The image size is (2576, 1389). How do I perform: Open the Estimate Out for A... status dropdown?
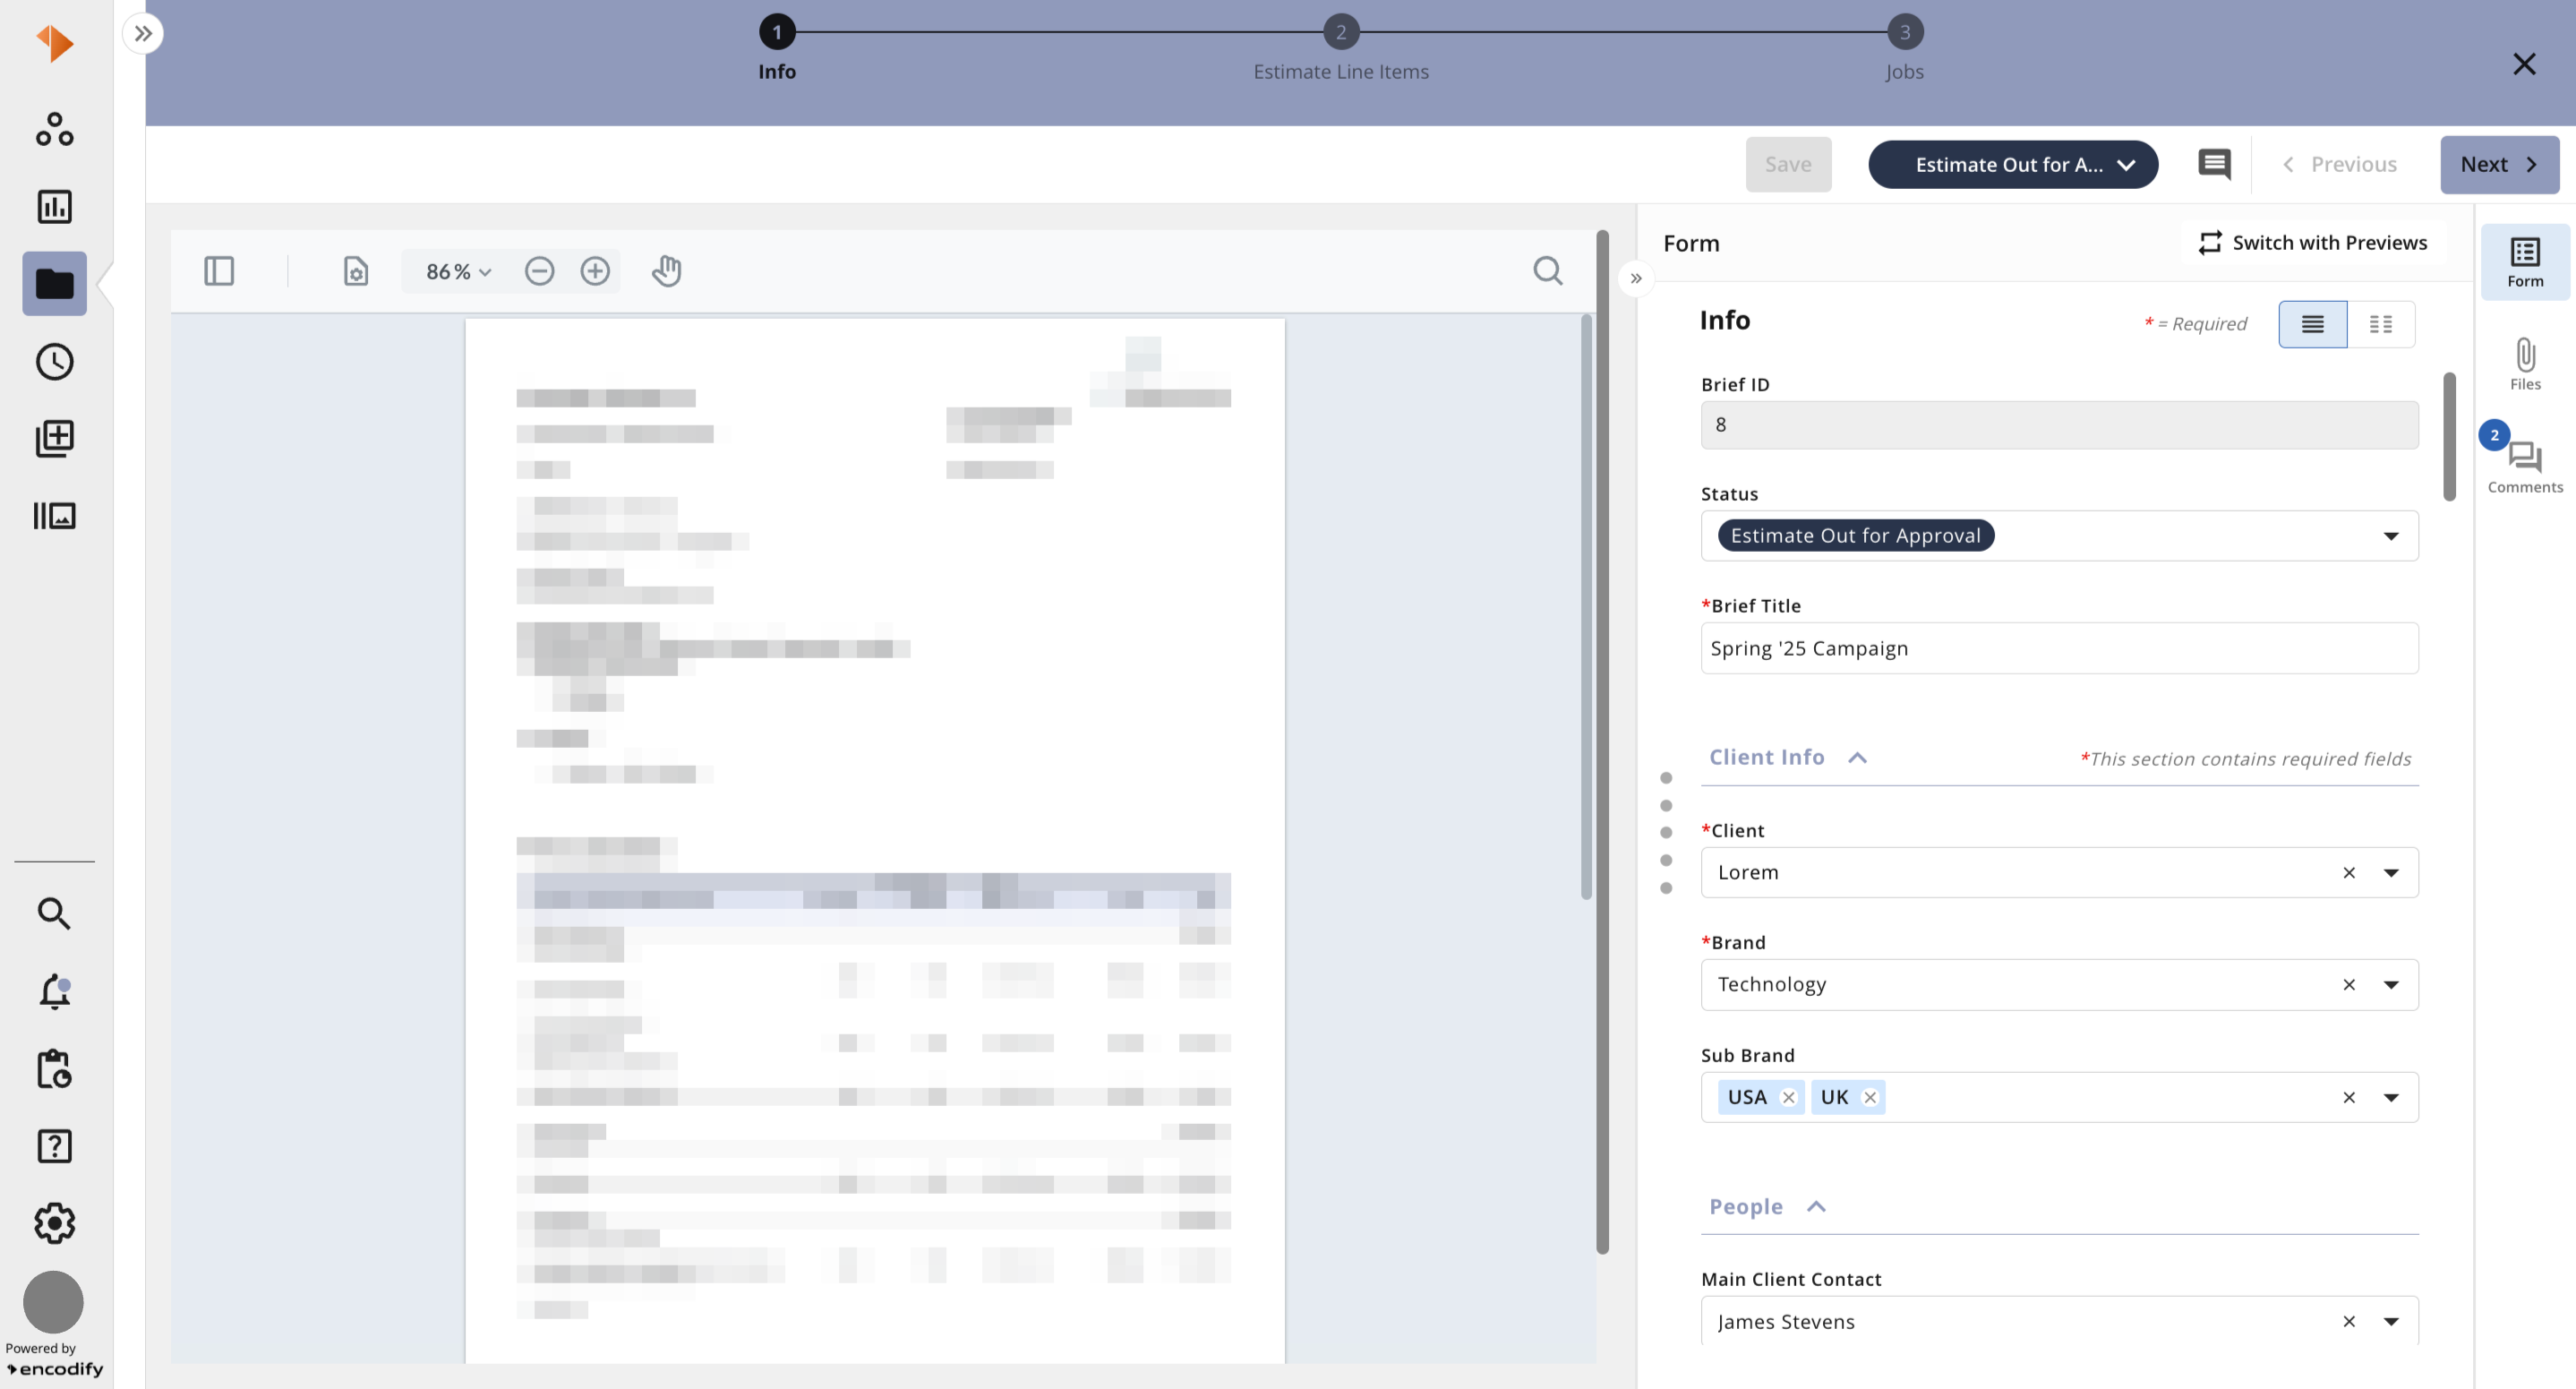click(2012, 165)
